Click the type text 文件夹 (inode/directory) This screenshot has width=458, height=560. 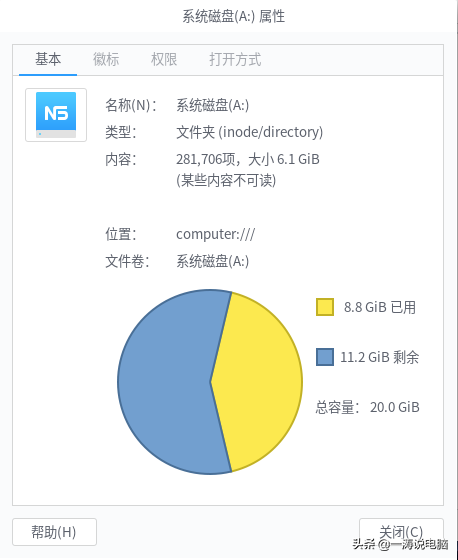click(249, 132)
